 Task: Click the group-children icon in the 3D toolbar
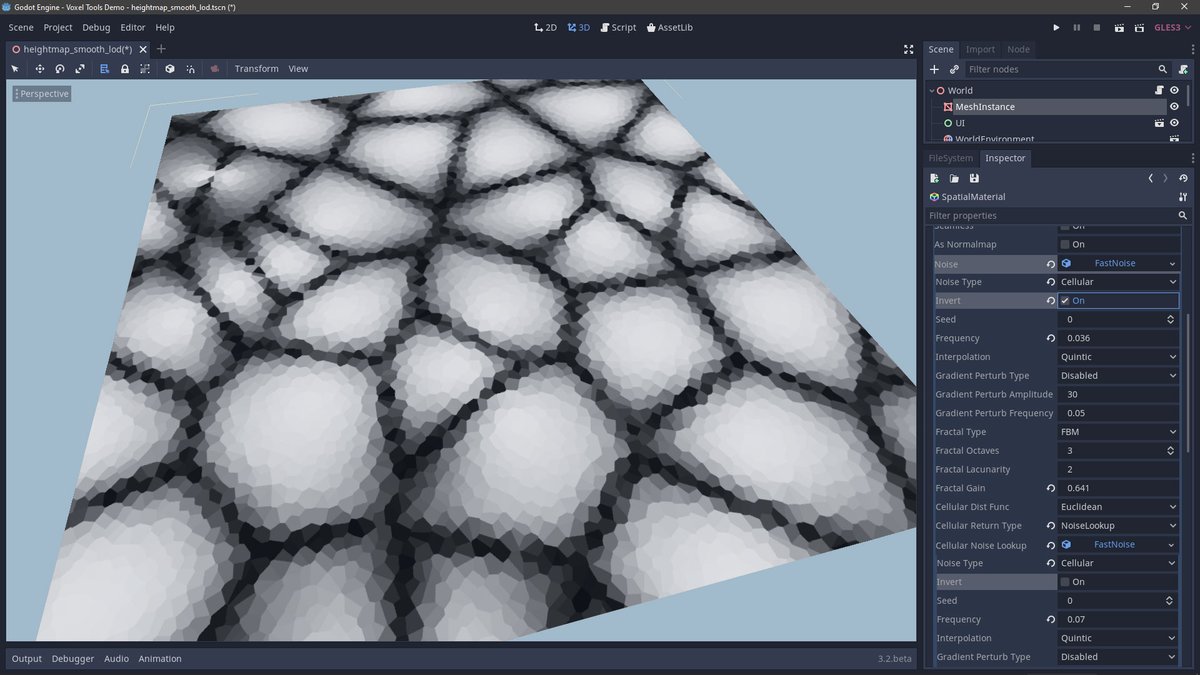[145, 69]
